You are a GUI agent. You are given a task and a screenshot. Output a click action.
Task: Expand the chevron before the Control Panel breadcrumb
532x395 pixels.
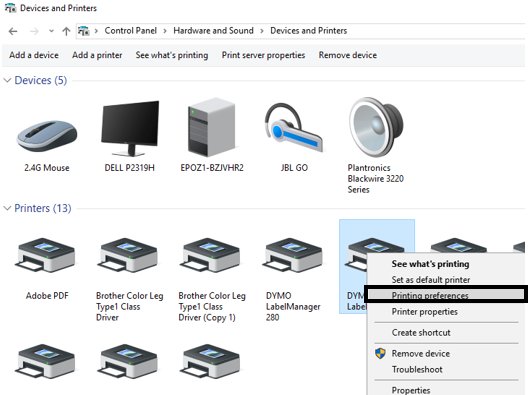pos(96,31)
